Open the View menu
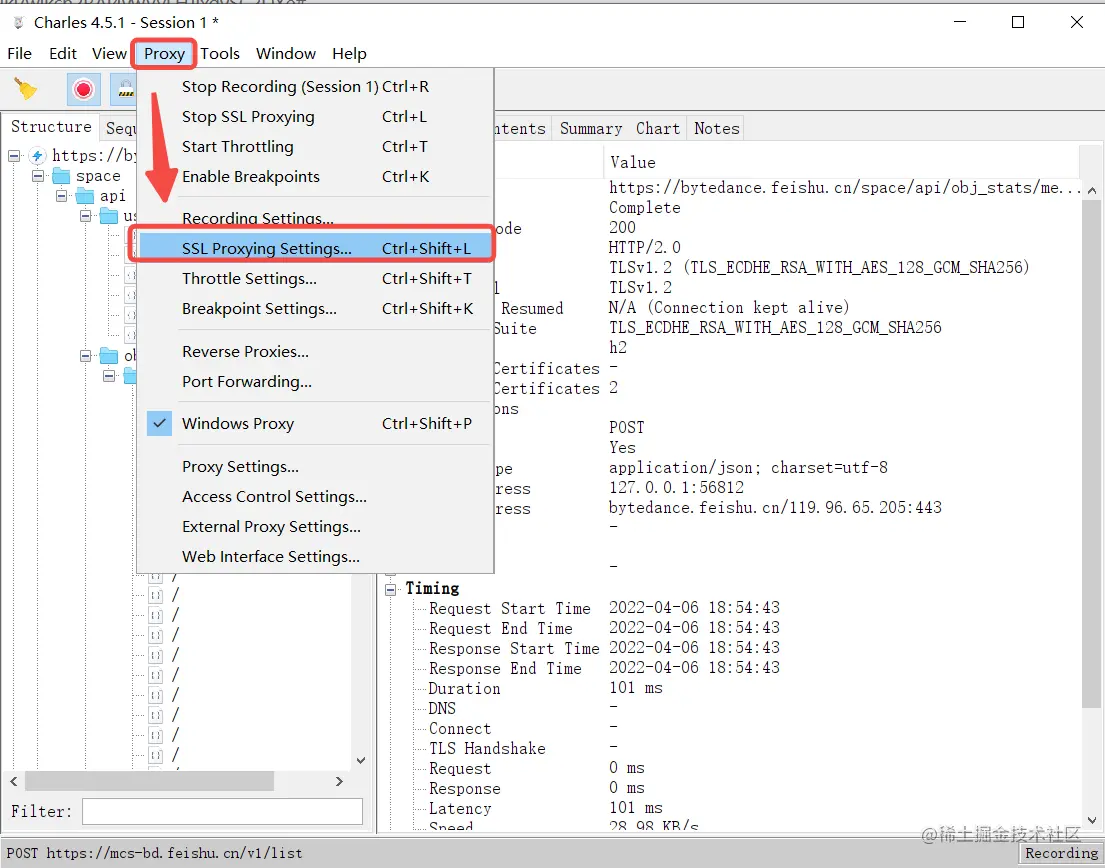Screen dimensions: 1105x868 (x=109, y=54)
